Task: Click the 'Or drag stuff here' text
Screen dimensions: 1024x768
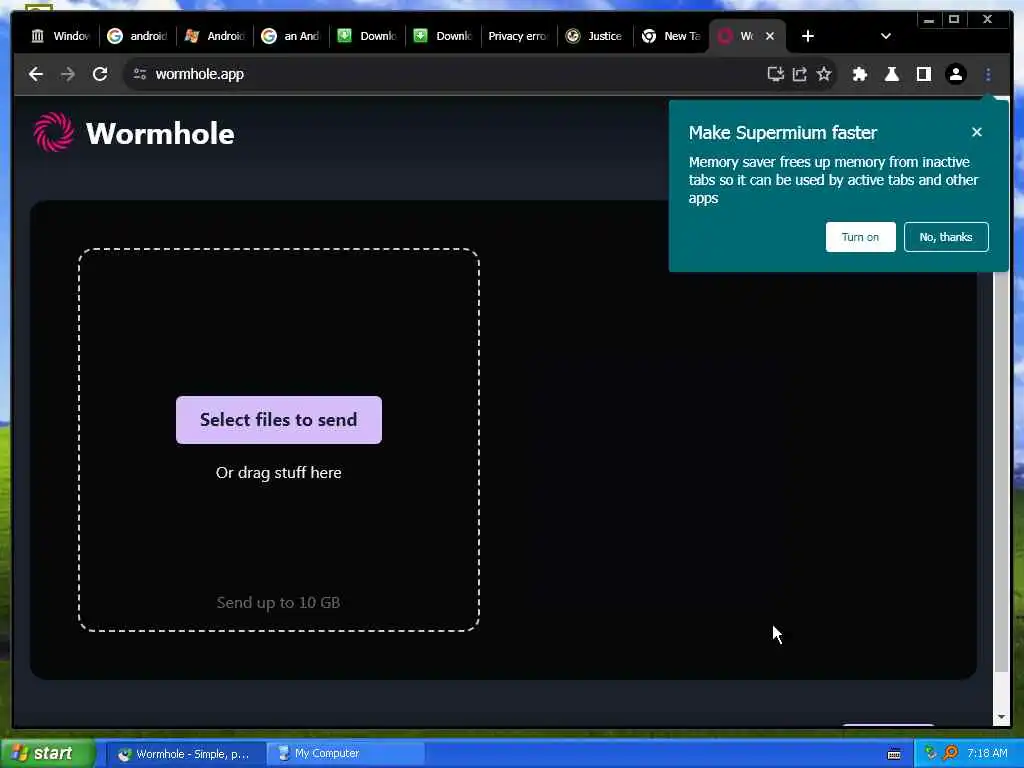Action: tap(279, 473)
